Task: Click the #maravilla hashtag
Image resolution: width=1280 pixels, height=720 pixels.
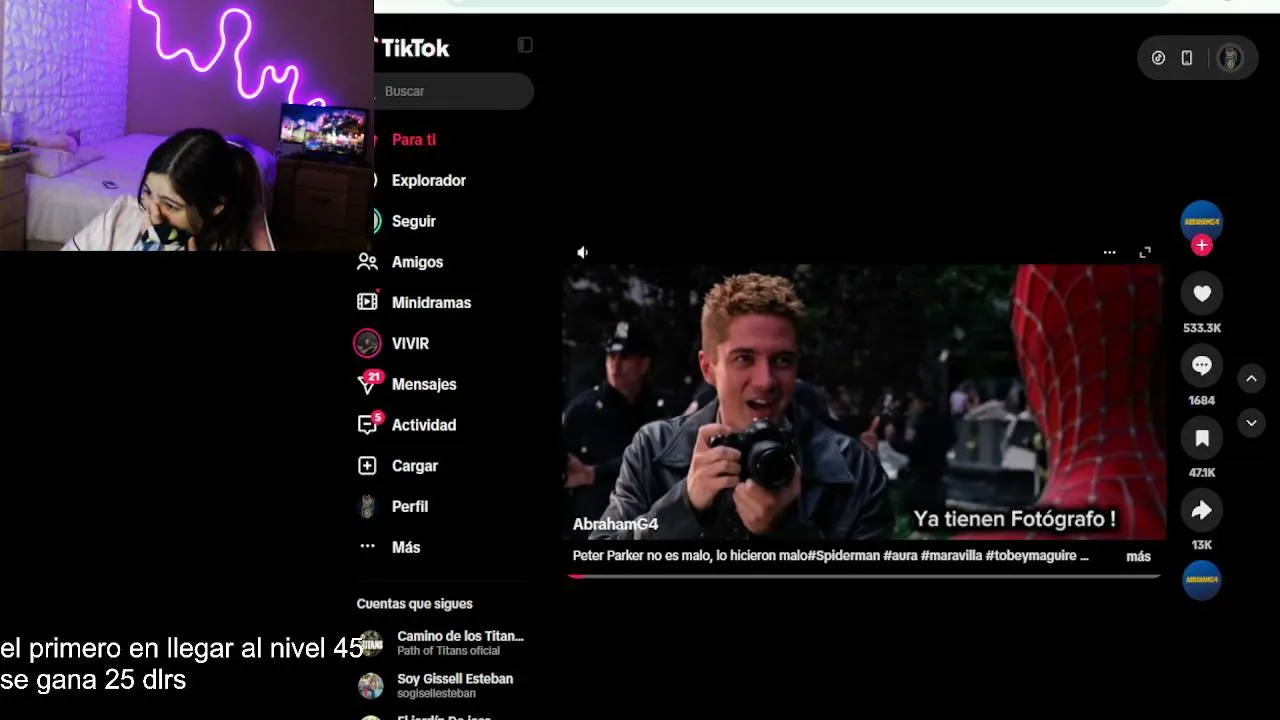Action: [951, 556]
